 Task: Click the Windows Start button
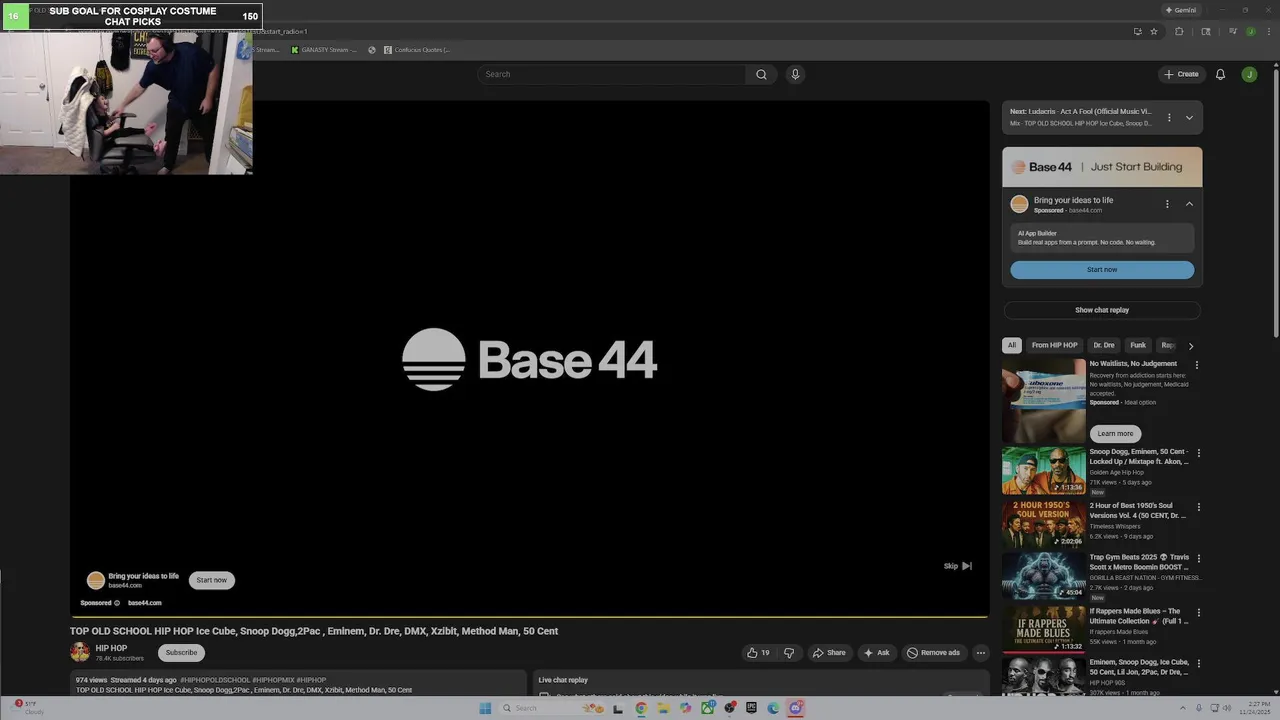point(485,708)
